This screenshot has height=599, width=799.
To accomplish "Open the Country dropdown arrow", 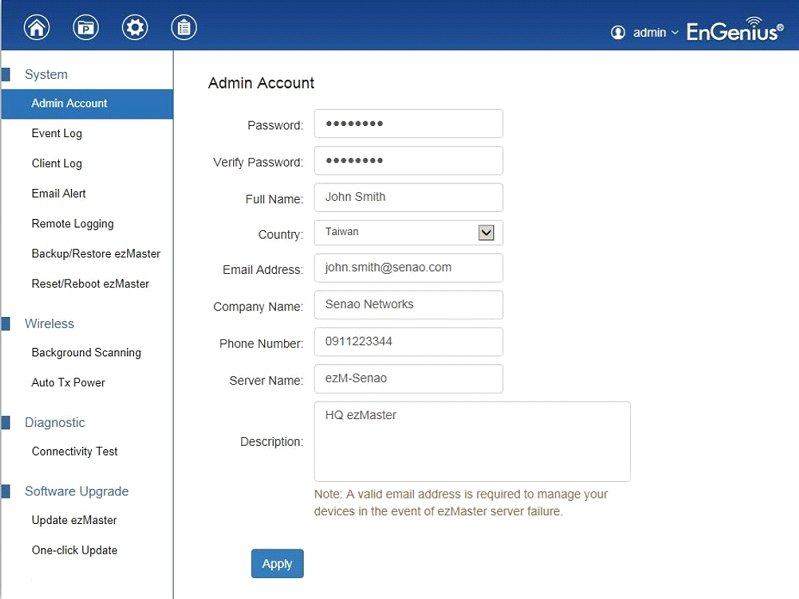I will pos(486,233).
